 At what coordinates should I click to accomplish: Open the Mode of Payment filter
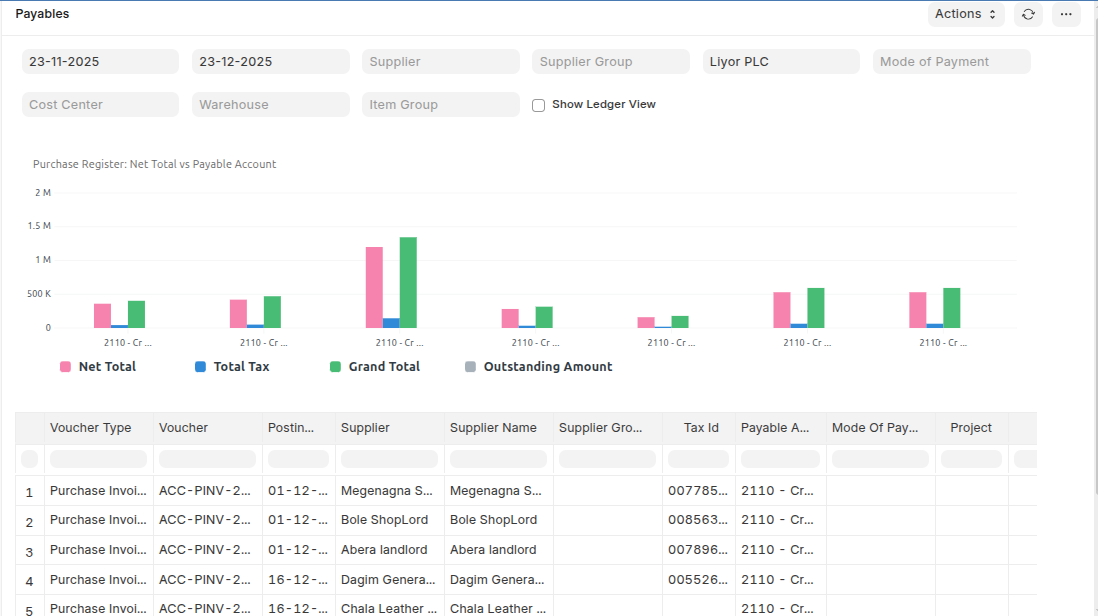pos(951,62)
